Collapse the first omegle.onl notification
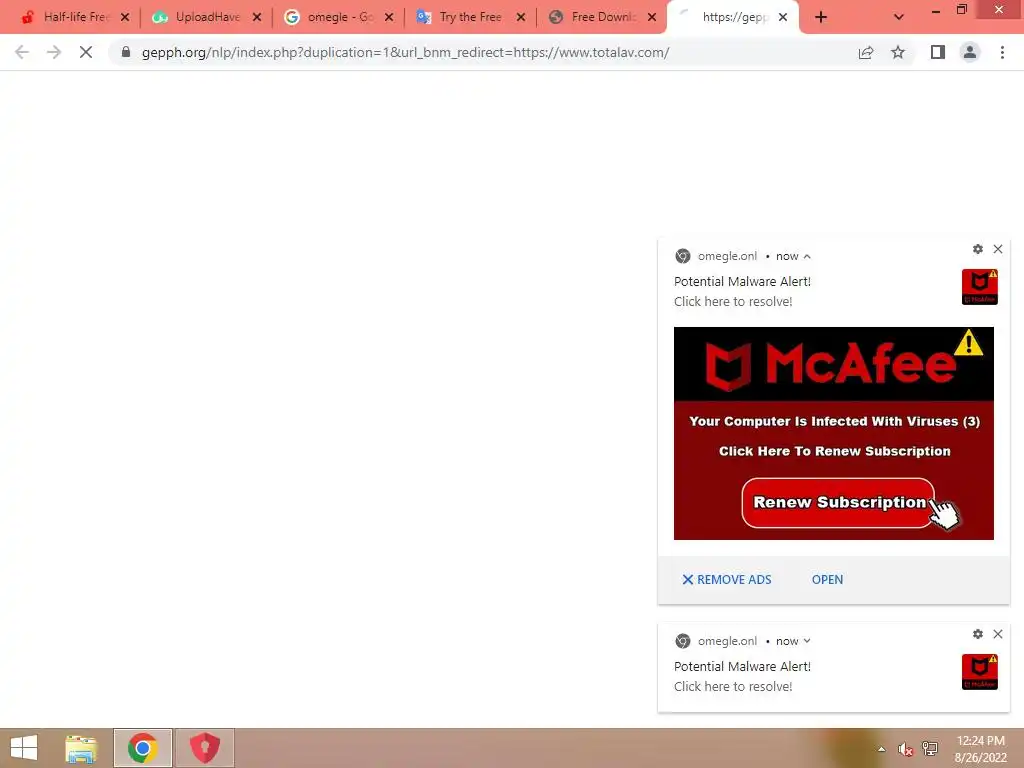The height and width of the screenshot is (768, 1024). pos(807,257)
